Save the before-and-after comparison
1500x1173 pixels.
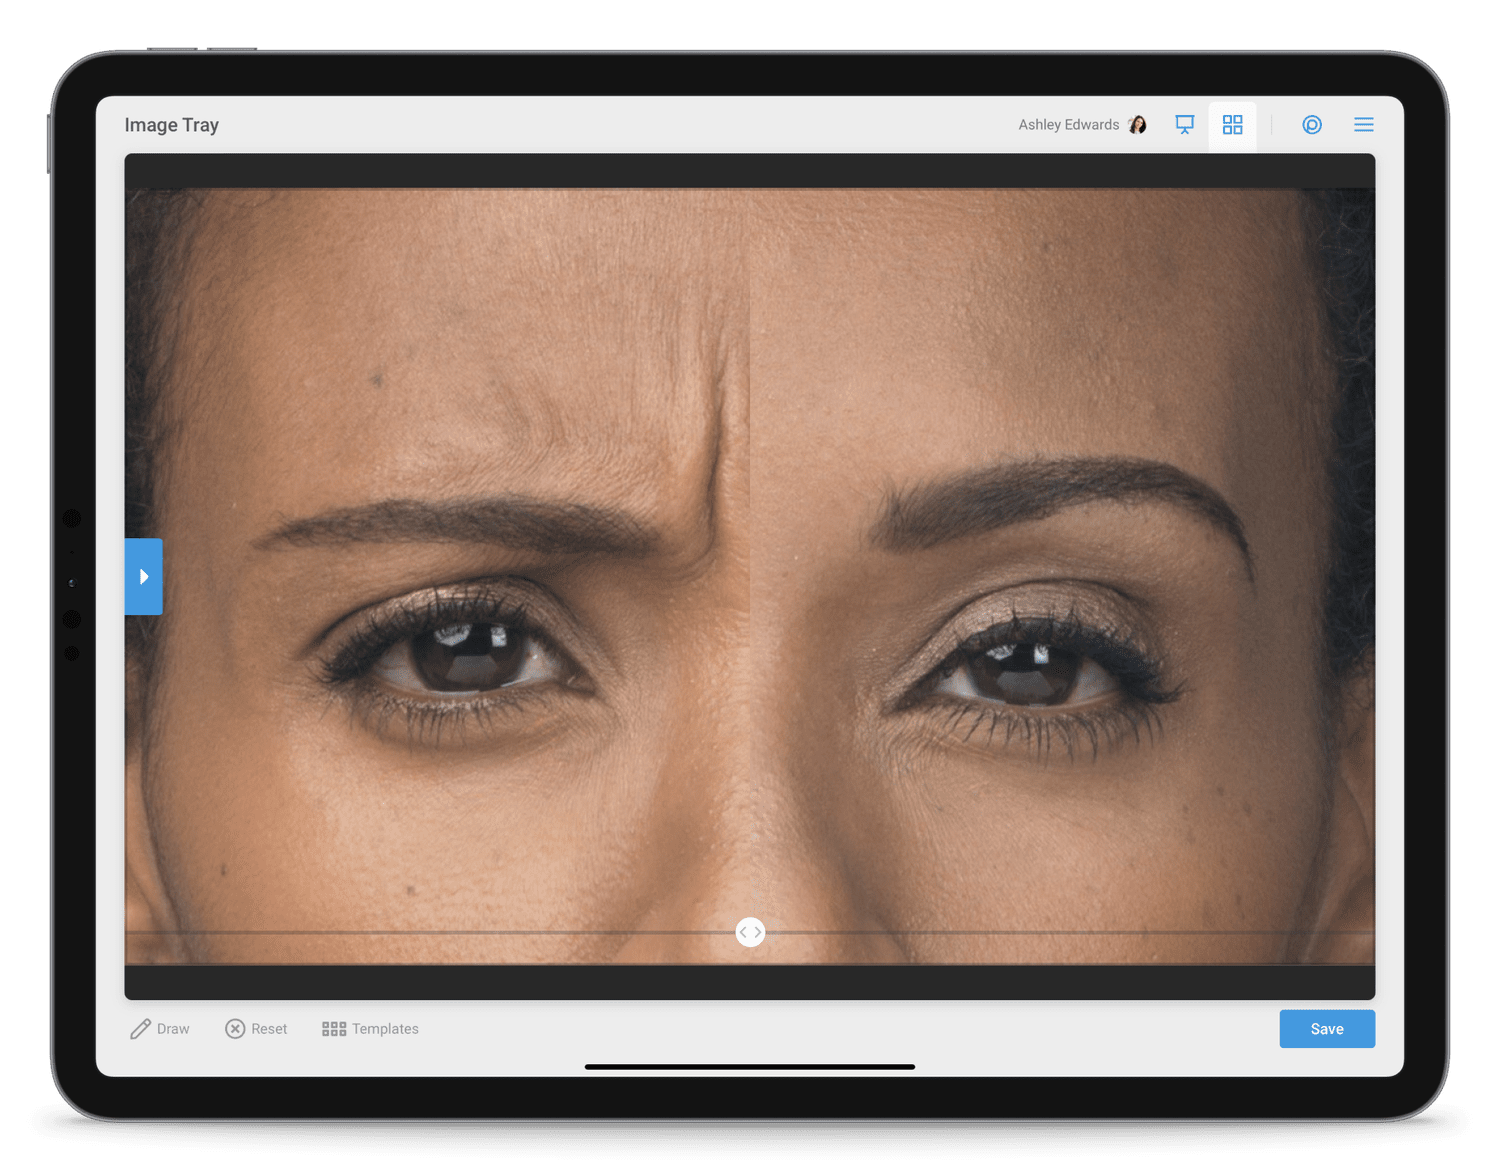coord(1326,1028)
